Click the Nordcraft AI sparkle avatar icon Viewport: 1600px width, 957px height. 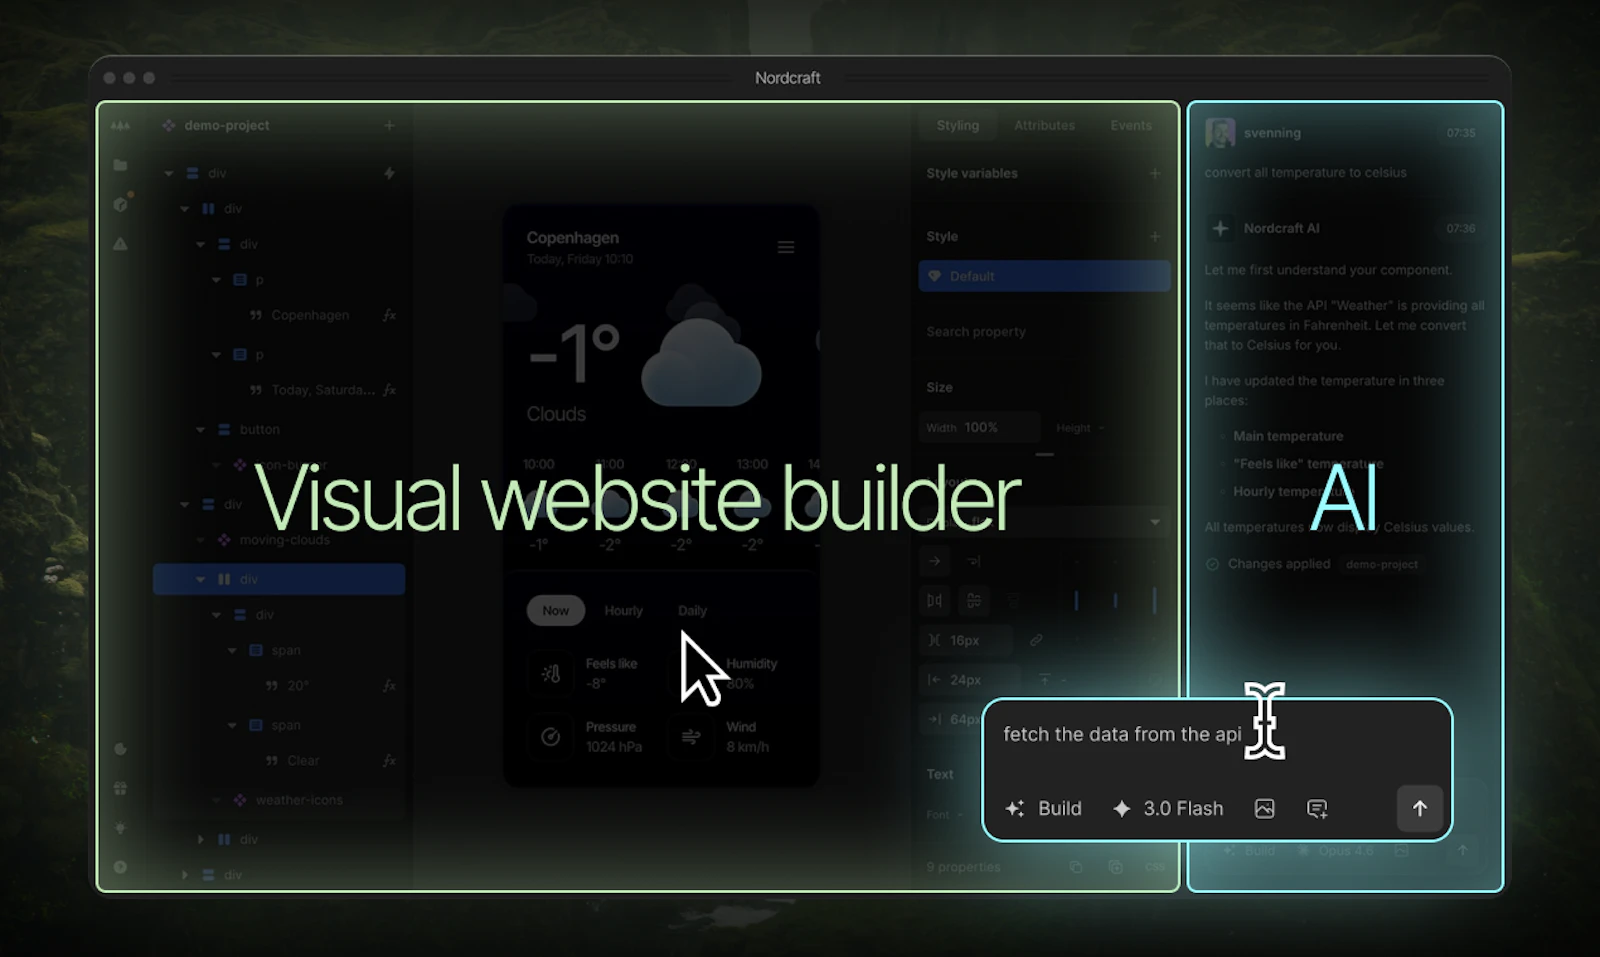pyautogui.click(x=1220, y=228)
